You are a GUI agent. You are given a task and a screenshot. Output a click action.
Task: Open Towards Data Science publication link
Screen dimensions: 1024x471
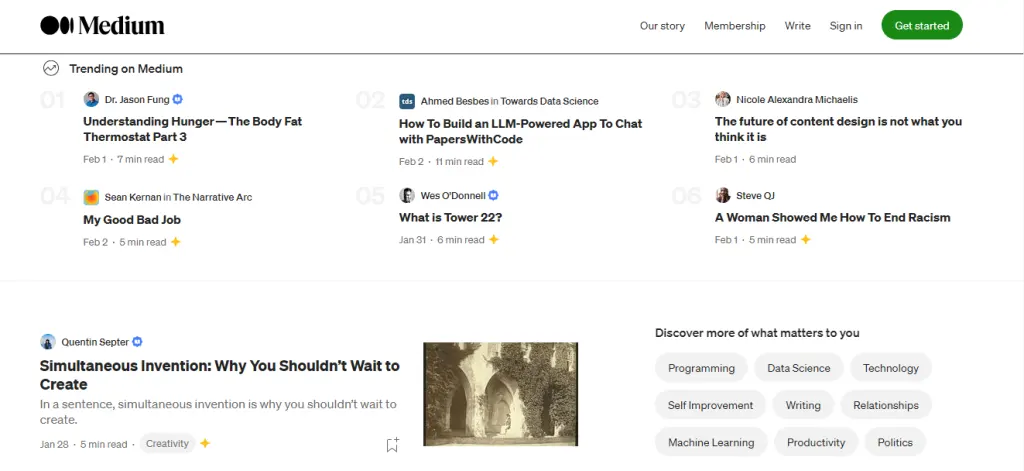pyautogui.click(x=549, y=101)
